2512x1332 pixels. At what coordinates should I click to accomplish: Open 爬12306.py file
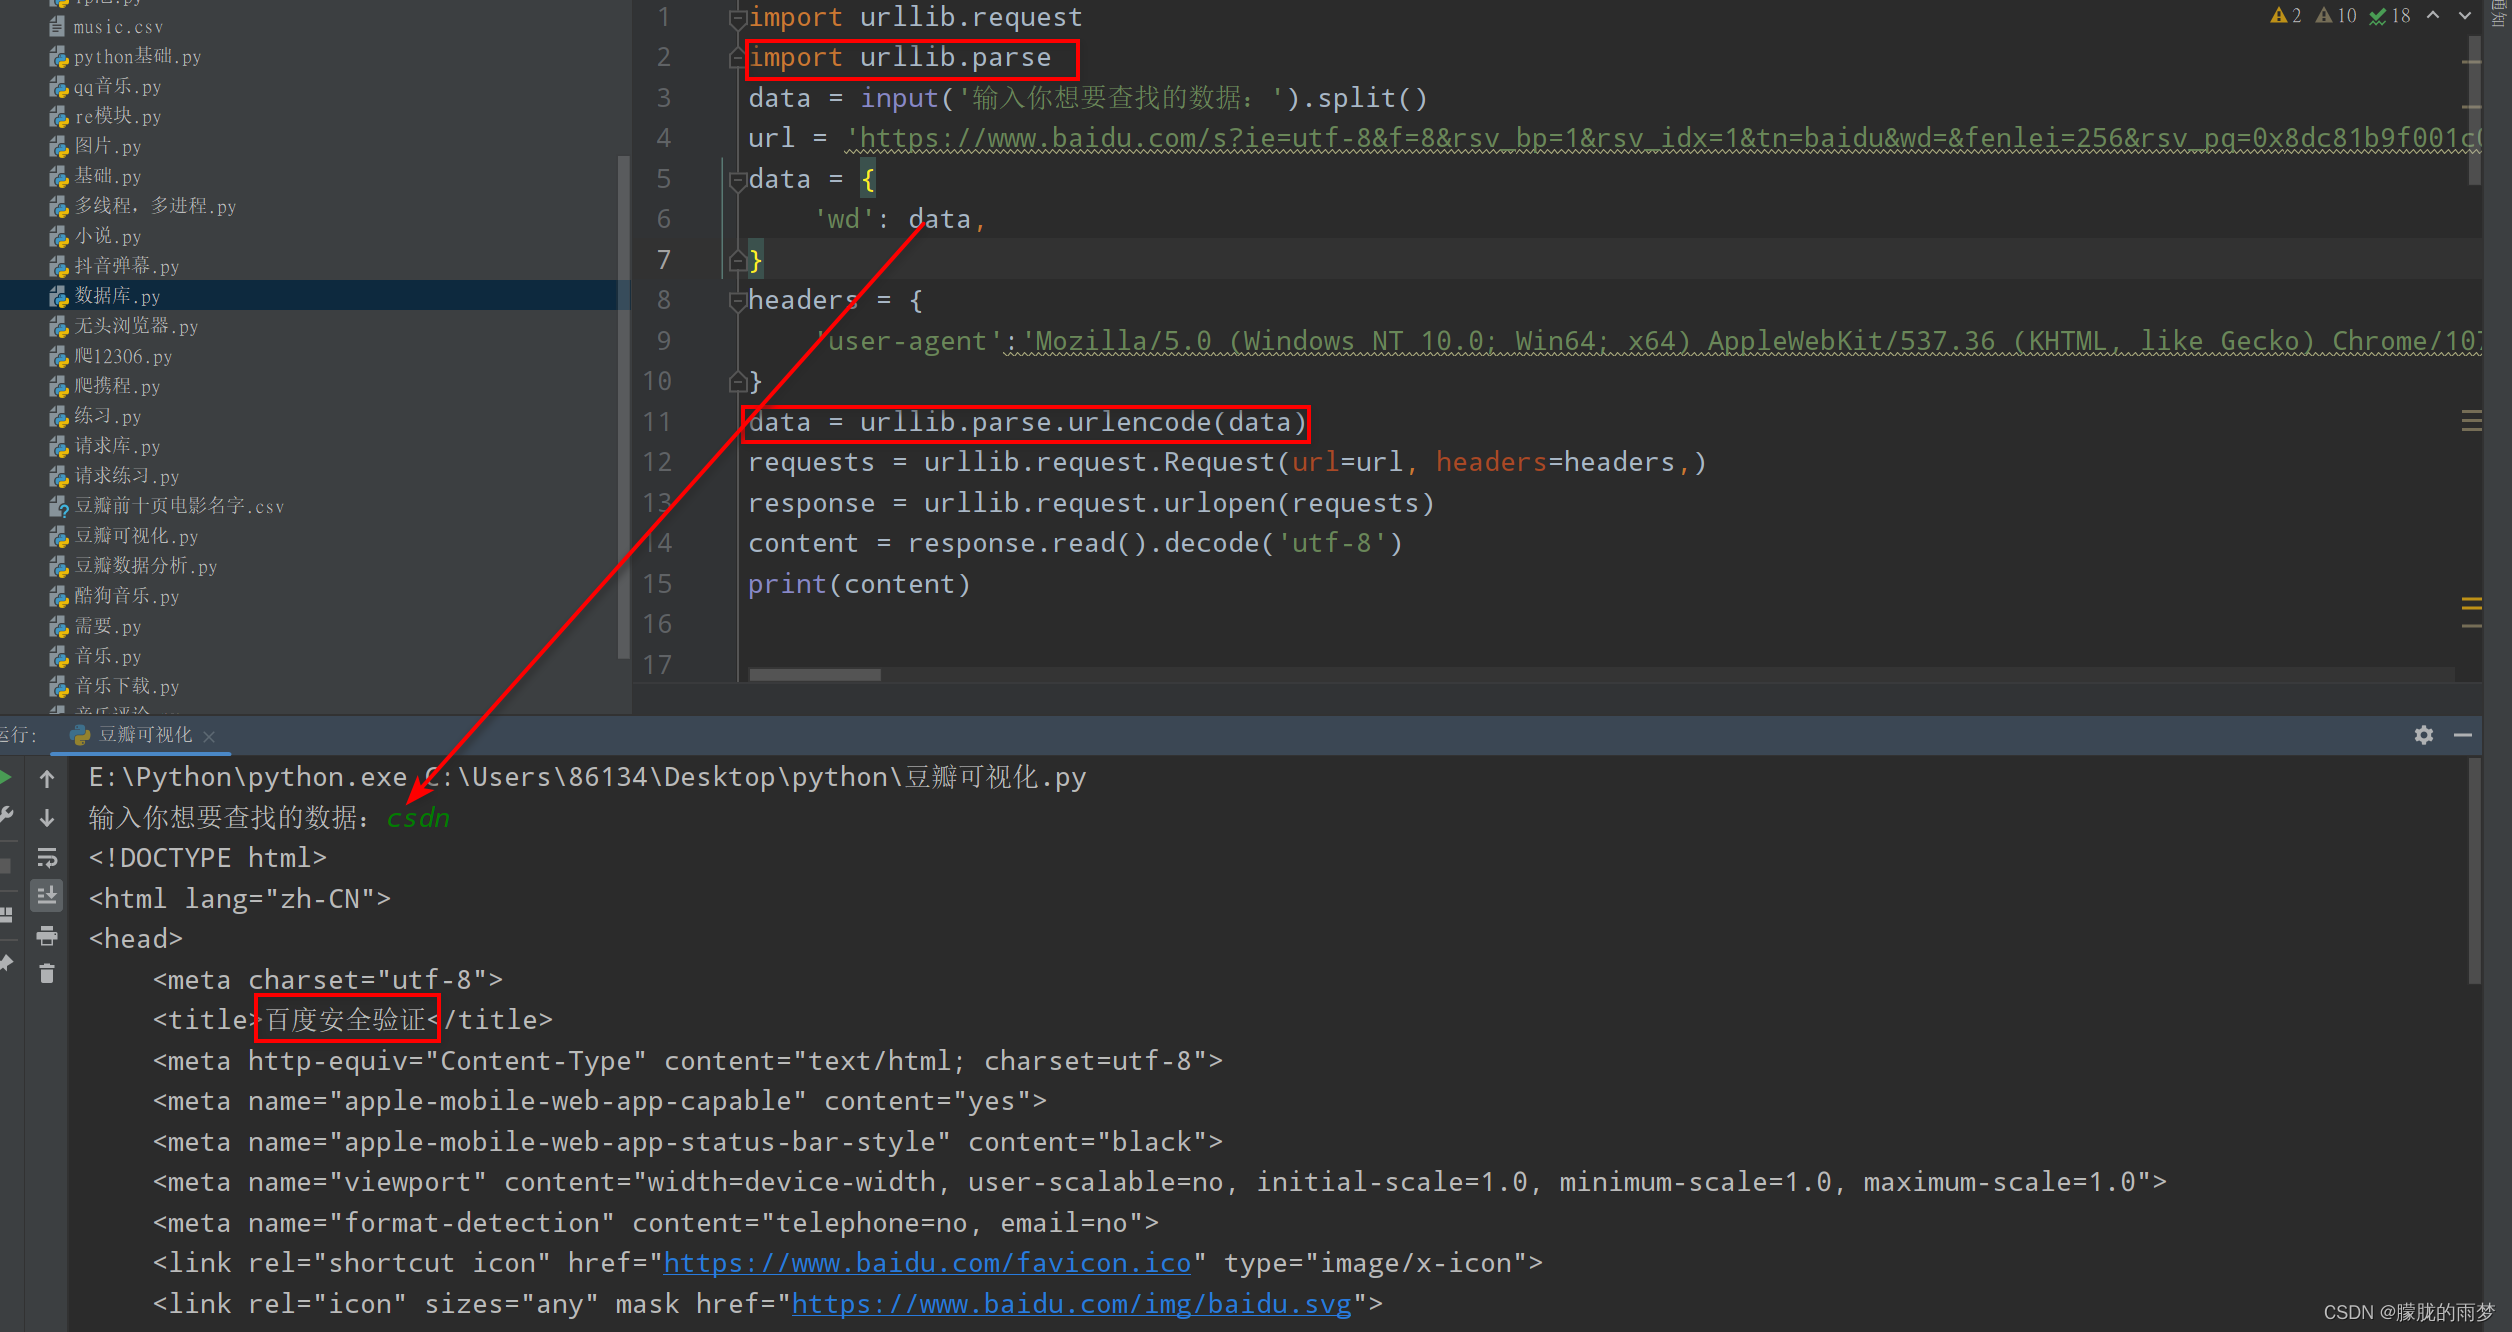(123, 357)
